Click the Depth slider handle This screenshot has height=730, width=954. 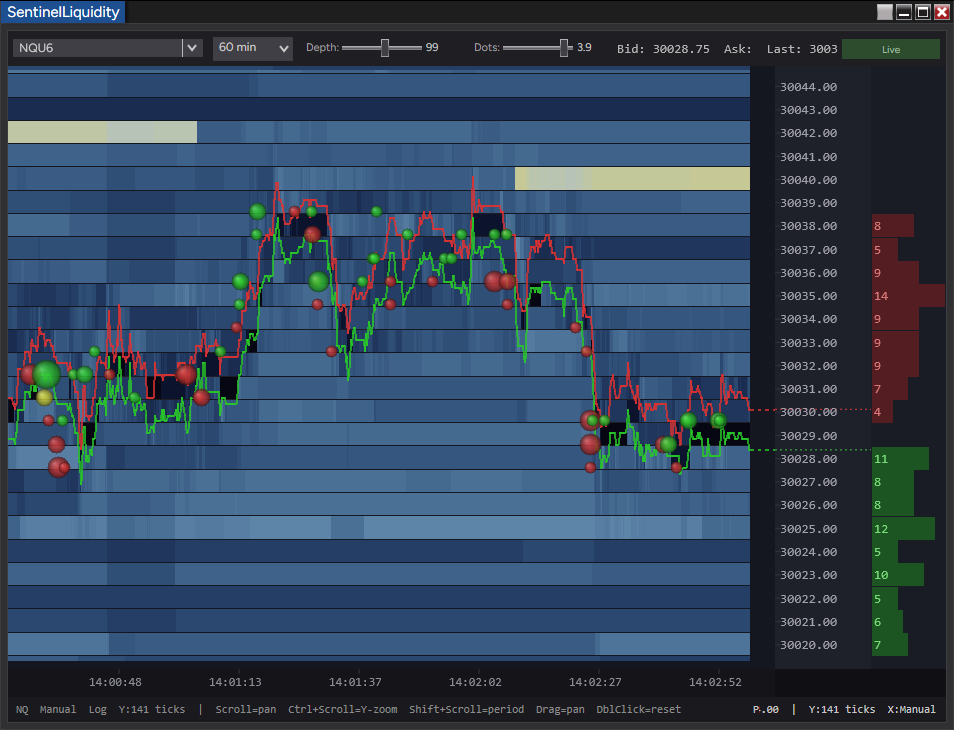pyautogui.click(x=385, y=48)
